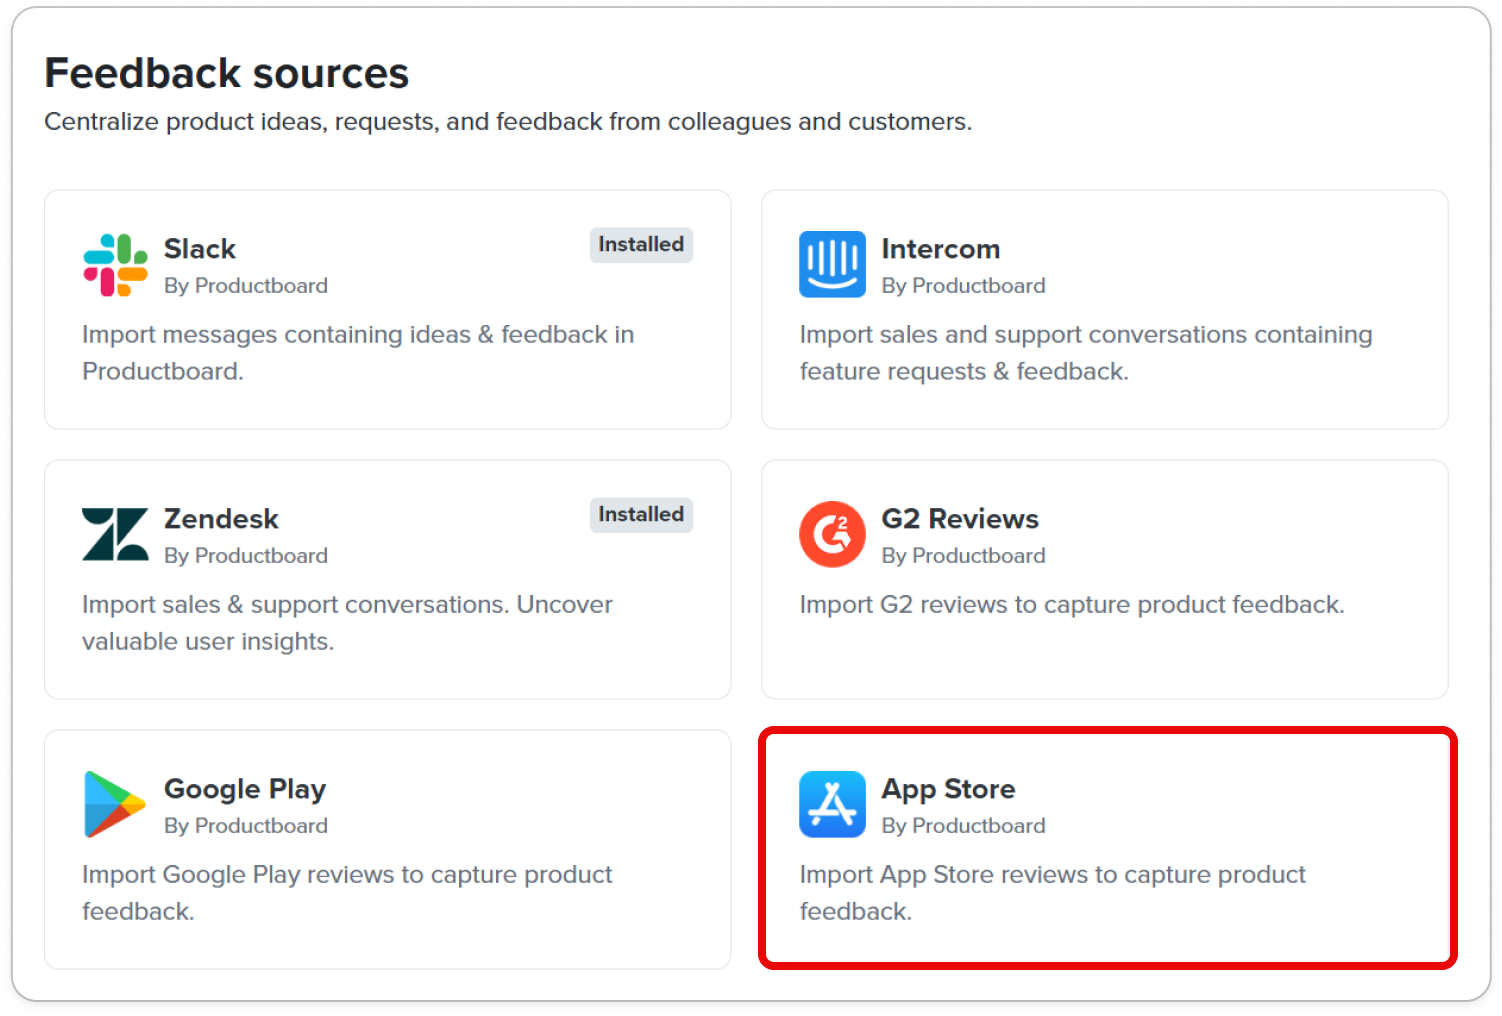Click the Slack logo icon
The height and width of the screenshot is (1016, 1502).
coord(115,265)
